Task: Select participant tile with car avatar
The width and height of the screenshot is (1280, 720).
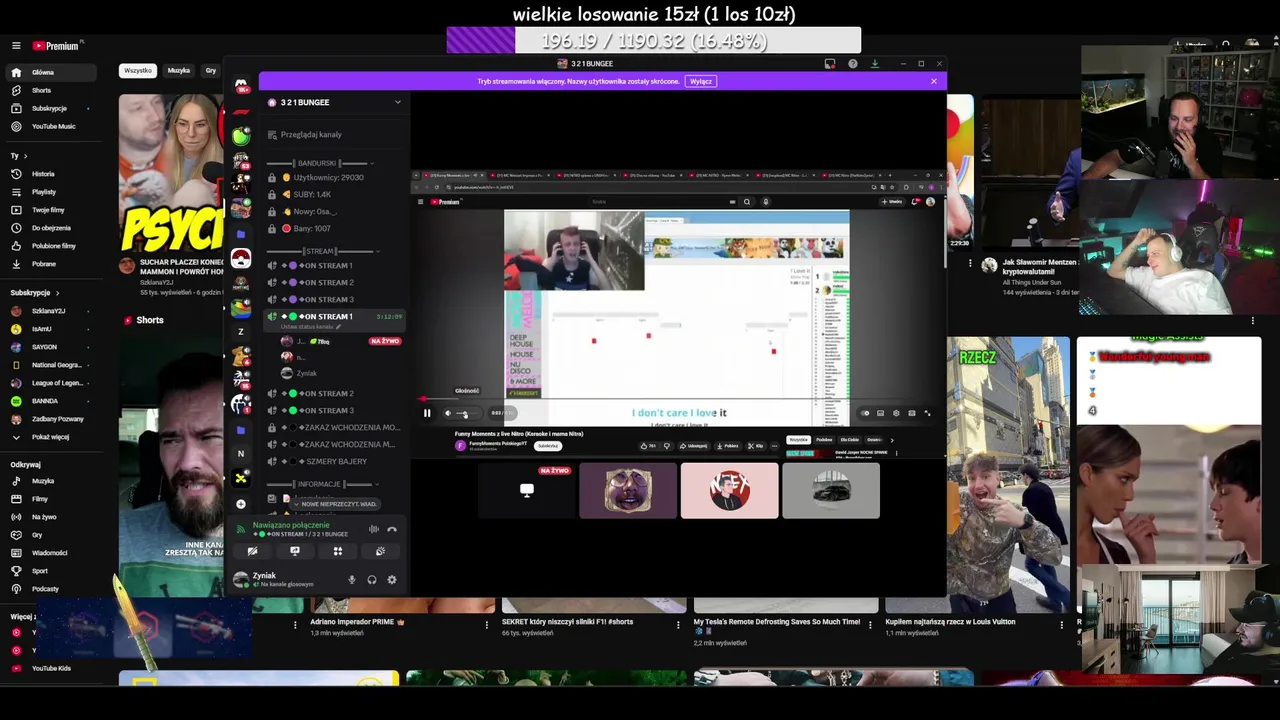Action: click(831, 490)
